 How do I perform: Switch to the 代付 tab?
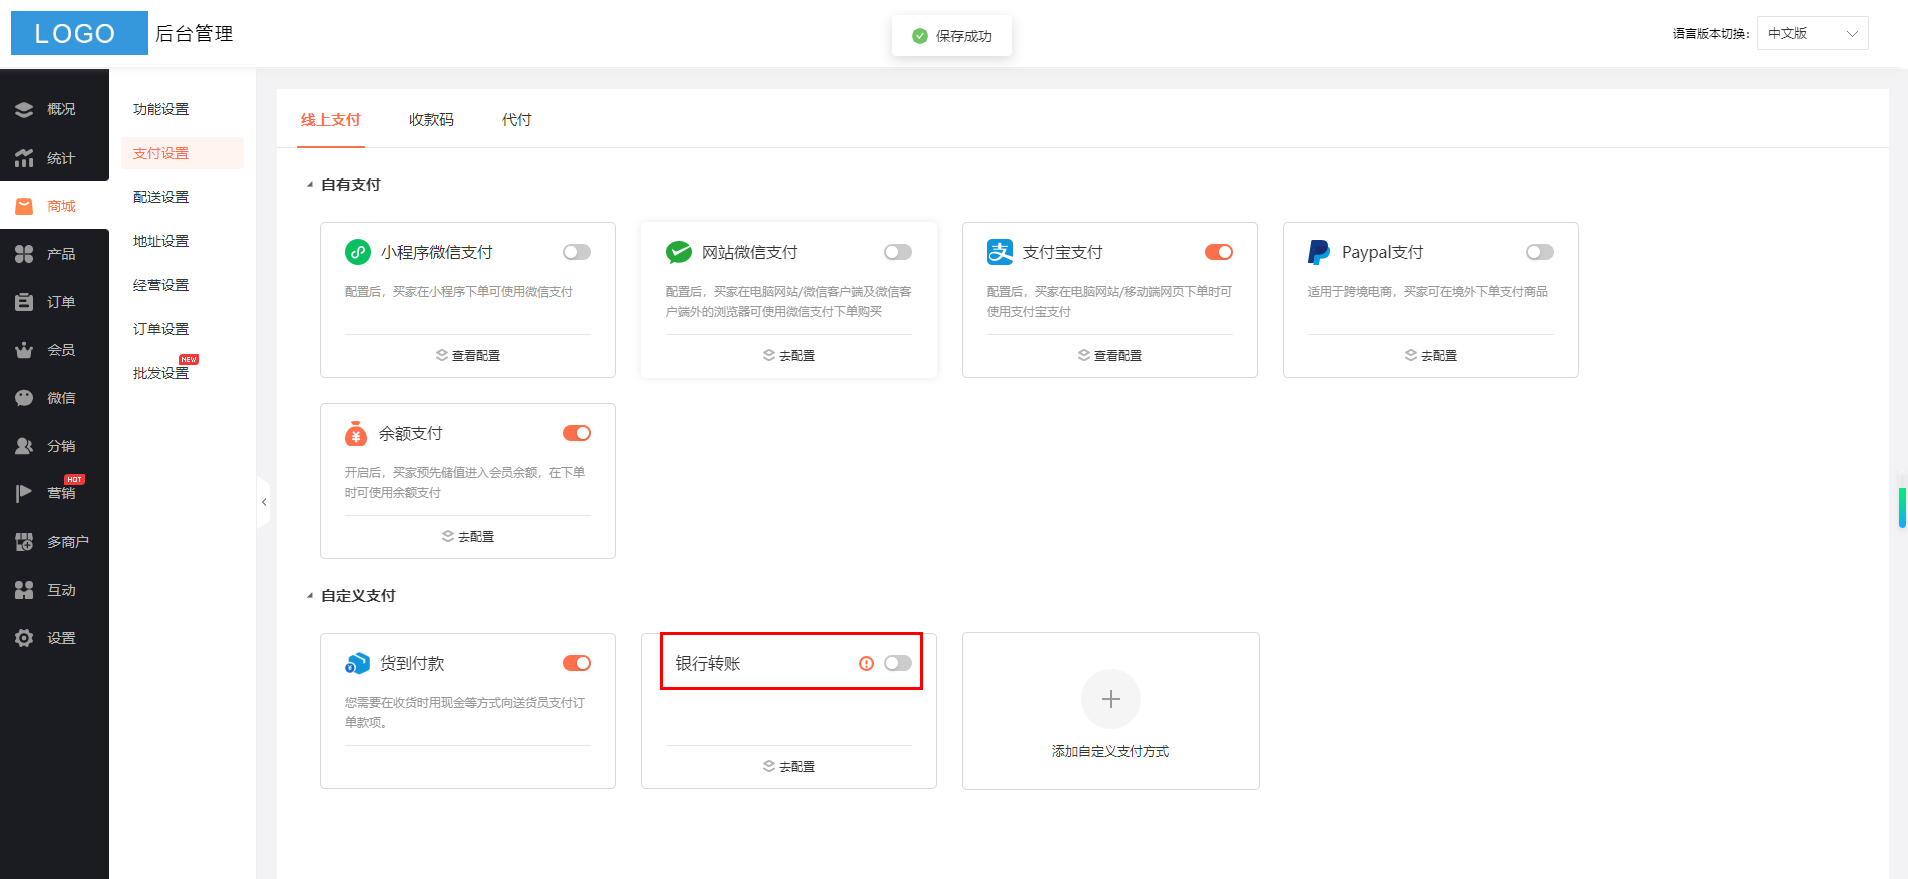tap(517, 120)
